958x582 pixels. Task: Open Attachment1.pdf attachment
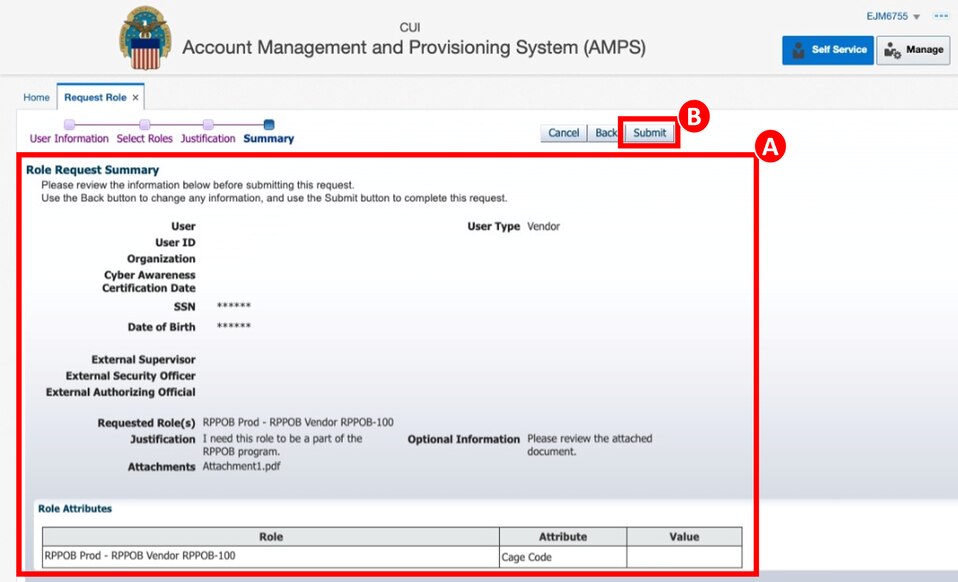coord(241,466)
